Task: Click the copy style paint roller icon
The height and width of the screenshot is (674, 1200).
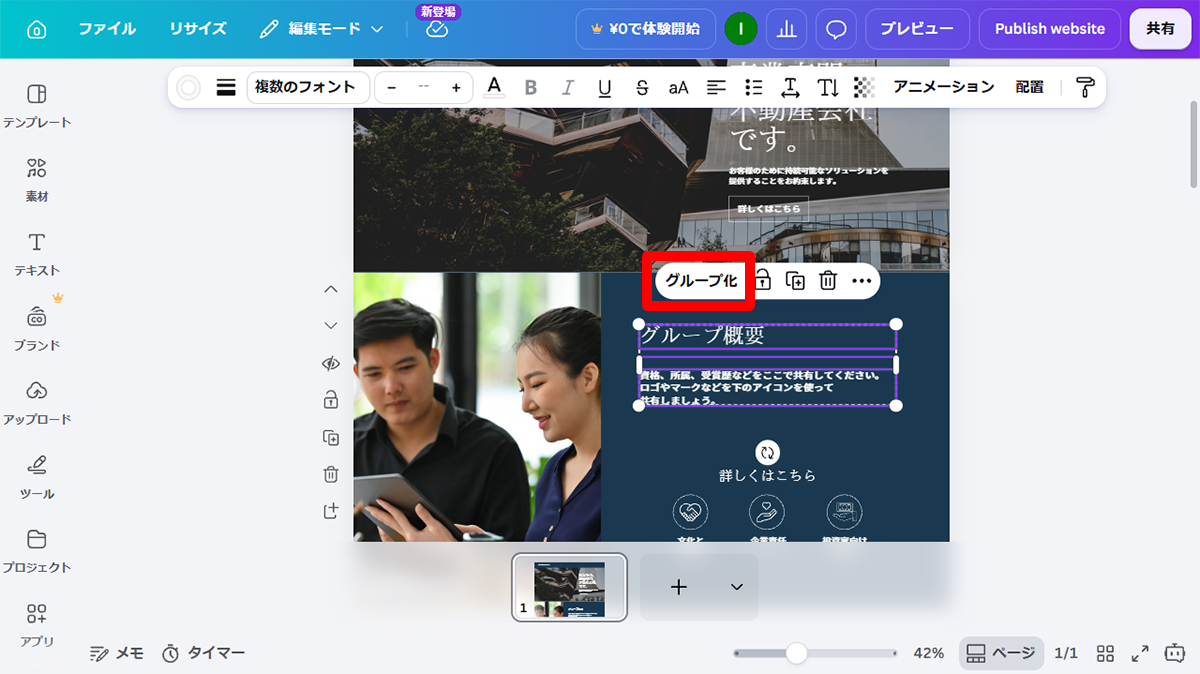Action: click(1085, 87)
